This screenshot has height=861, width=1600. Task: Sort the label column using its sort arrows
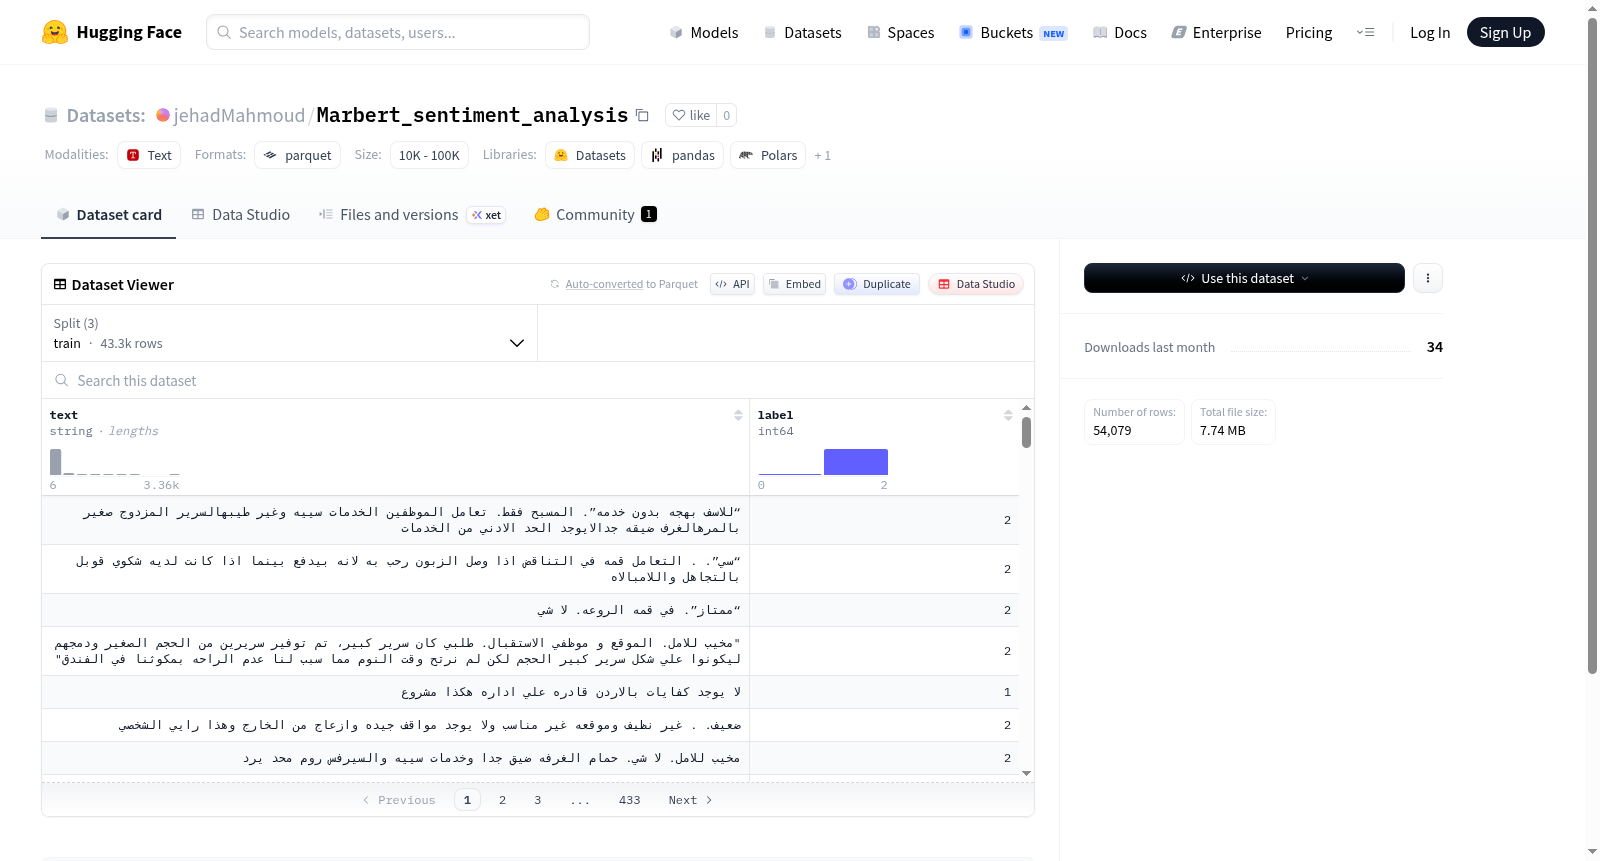click(1008, 415)
